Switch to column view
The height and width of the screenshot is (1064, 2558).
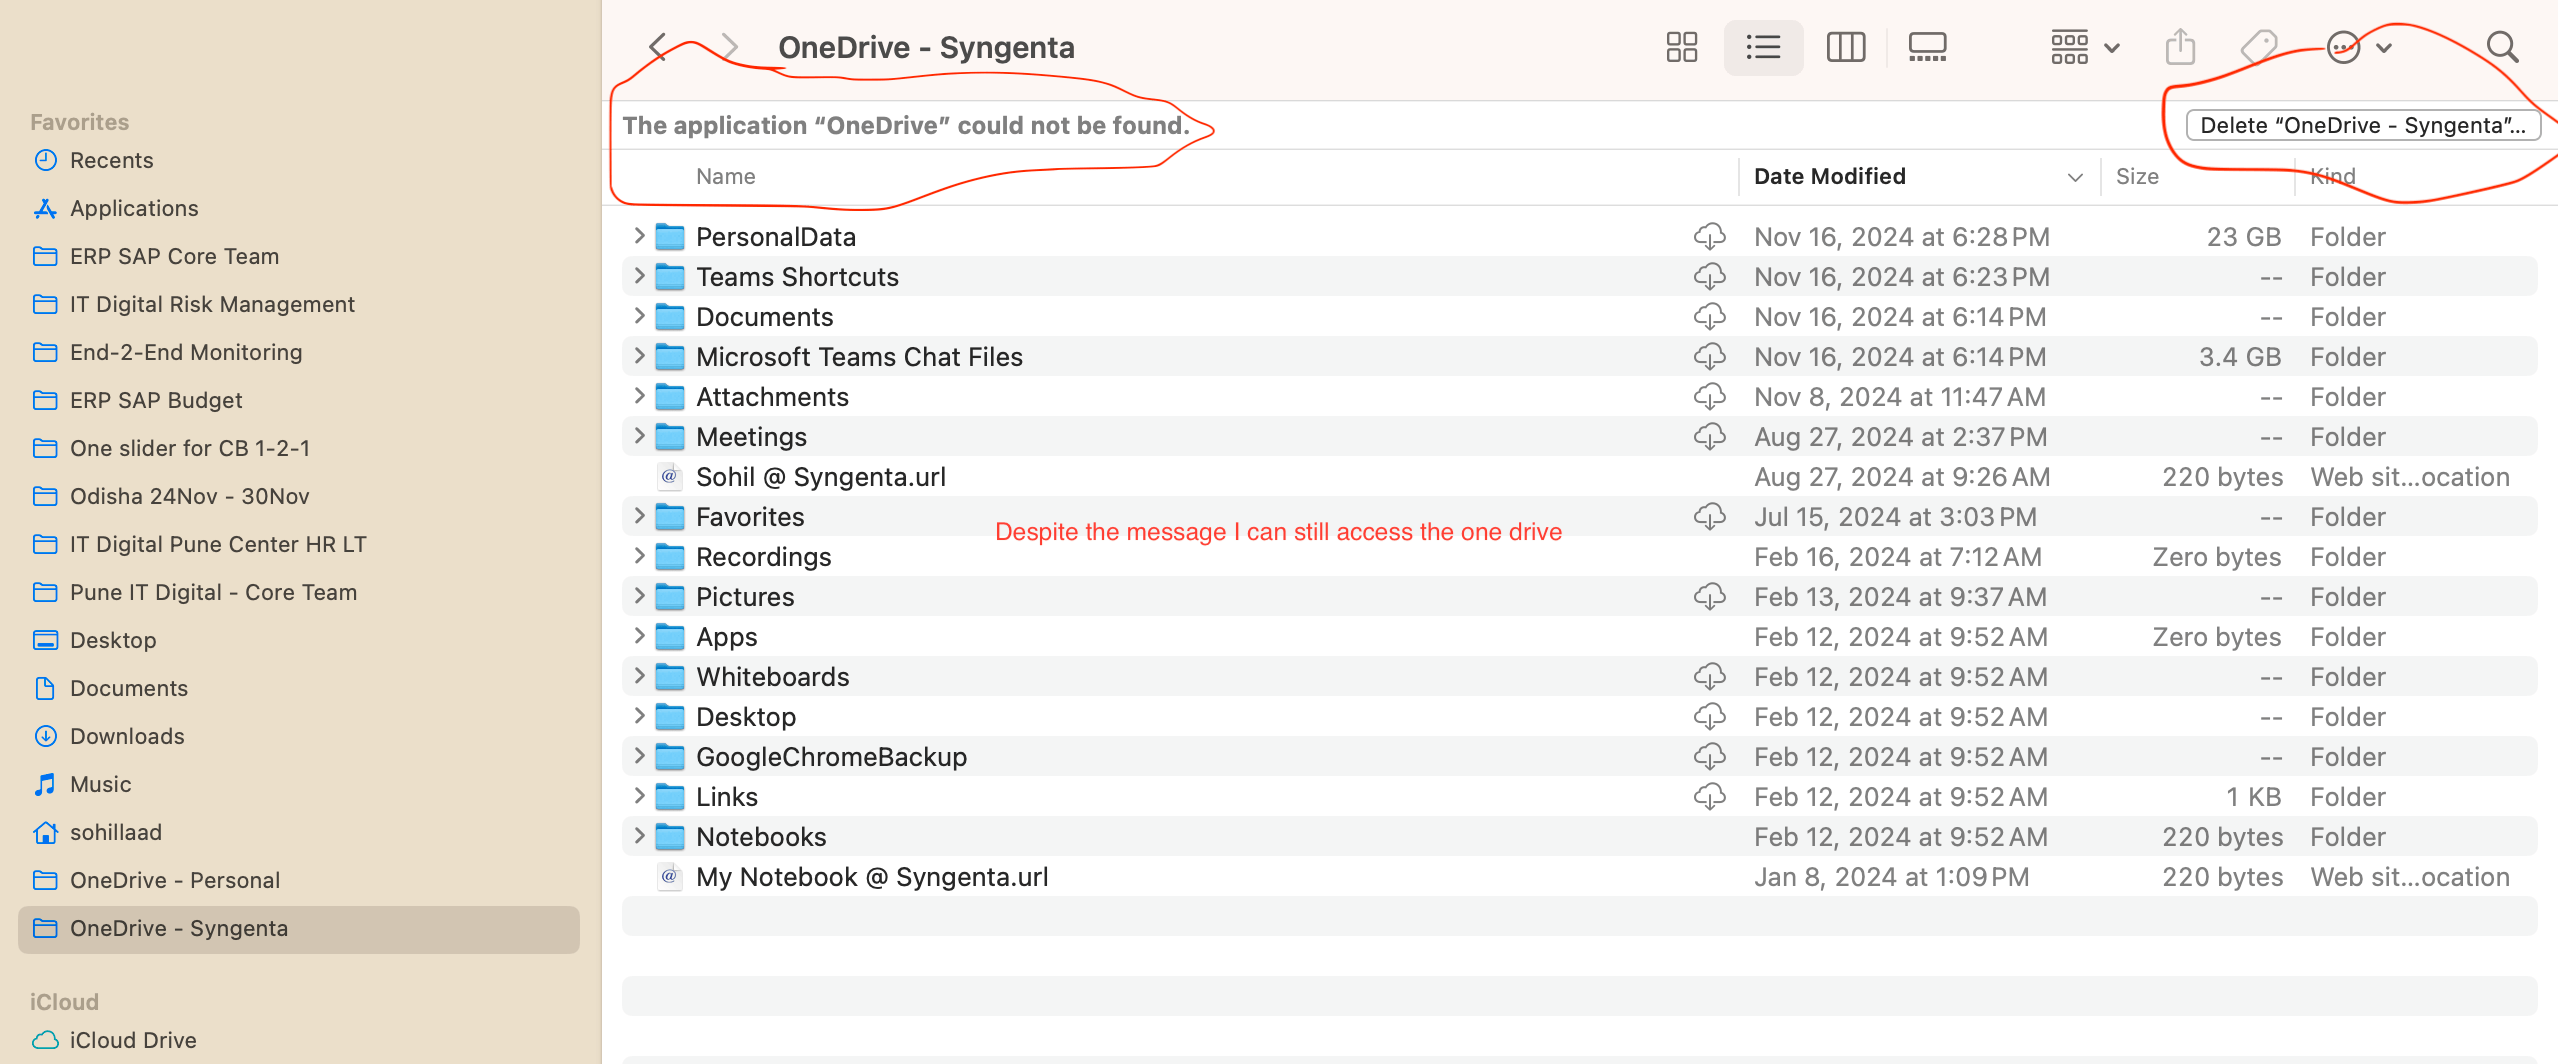tap(1846, 47)
